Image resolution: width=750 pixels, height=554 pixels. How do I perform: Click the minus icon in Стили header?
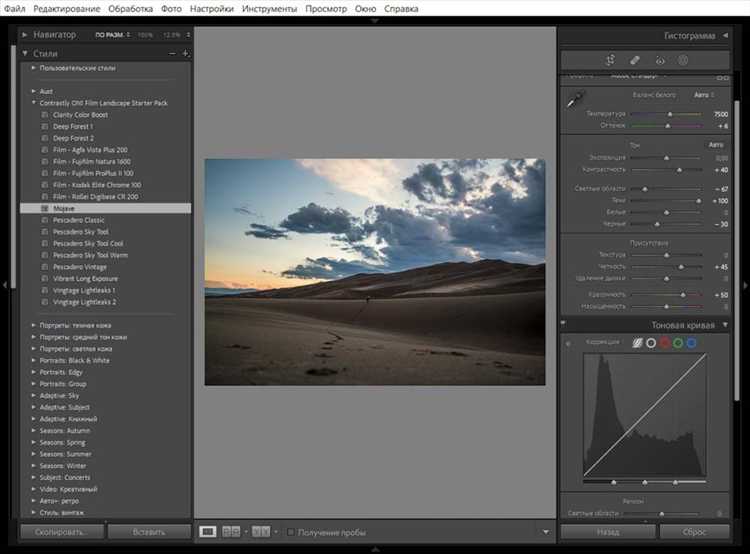[172, 54]
